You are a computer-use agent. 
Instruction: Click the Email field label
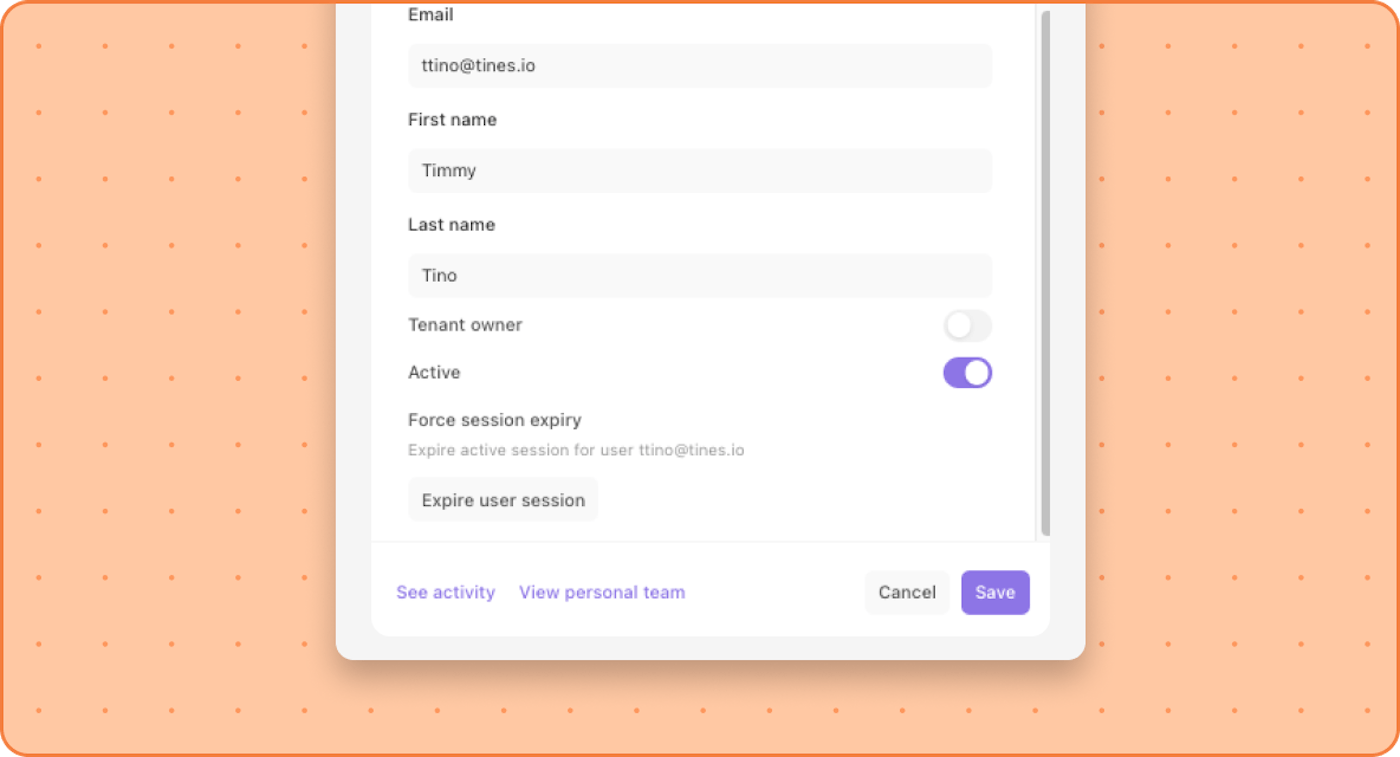tap(431, 15)
